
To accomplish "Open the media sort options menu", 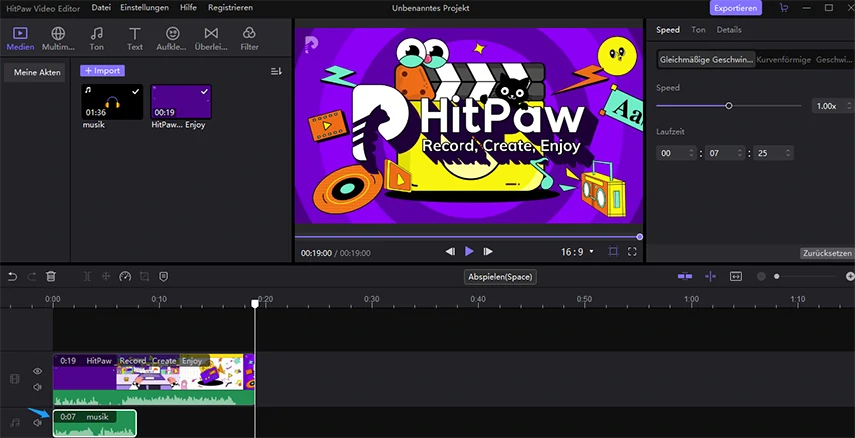I will tap(276, 71).
